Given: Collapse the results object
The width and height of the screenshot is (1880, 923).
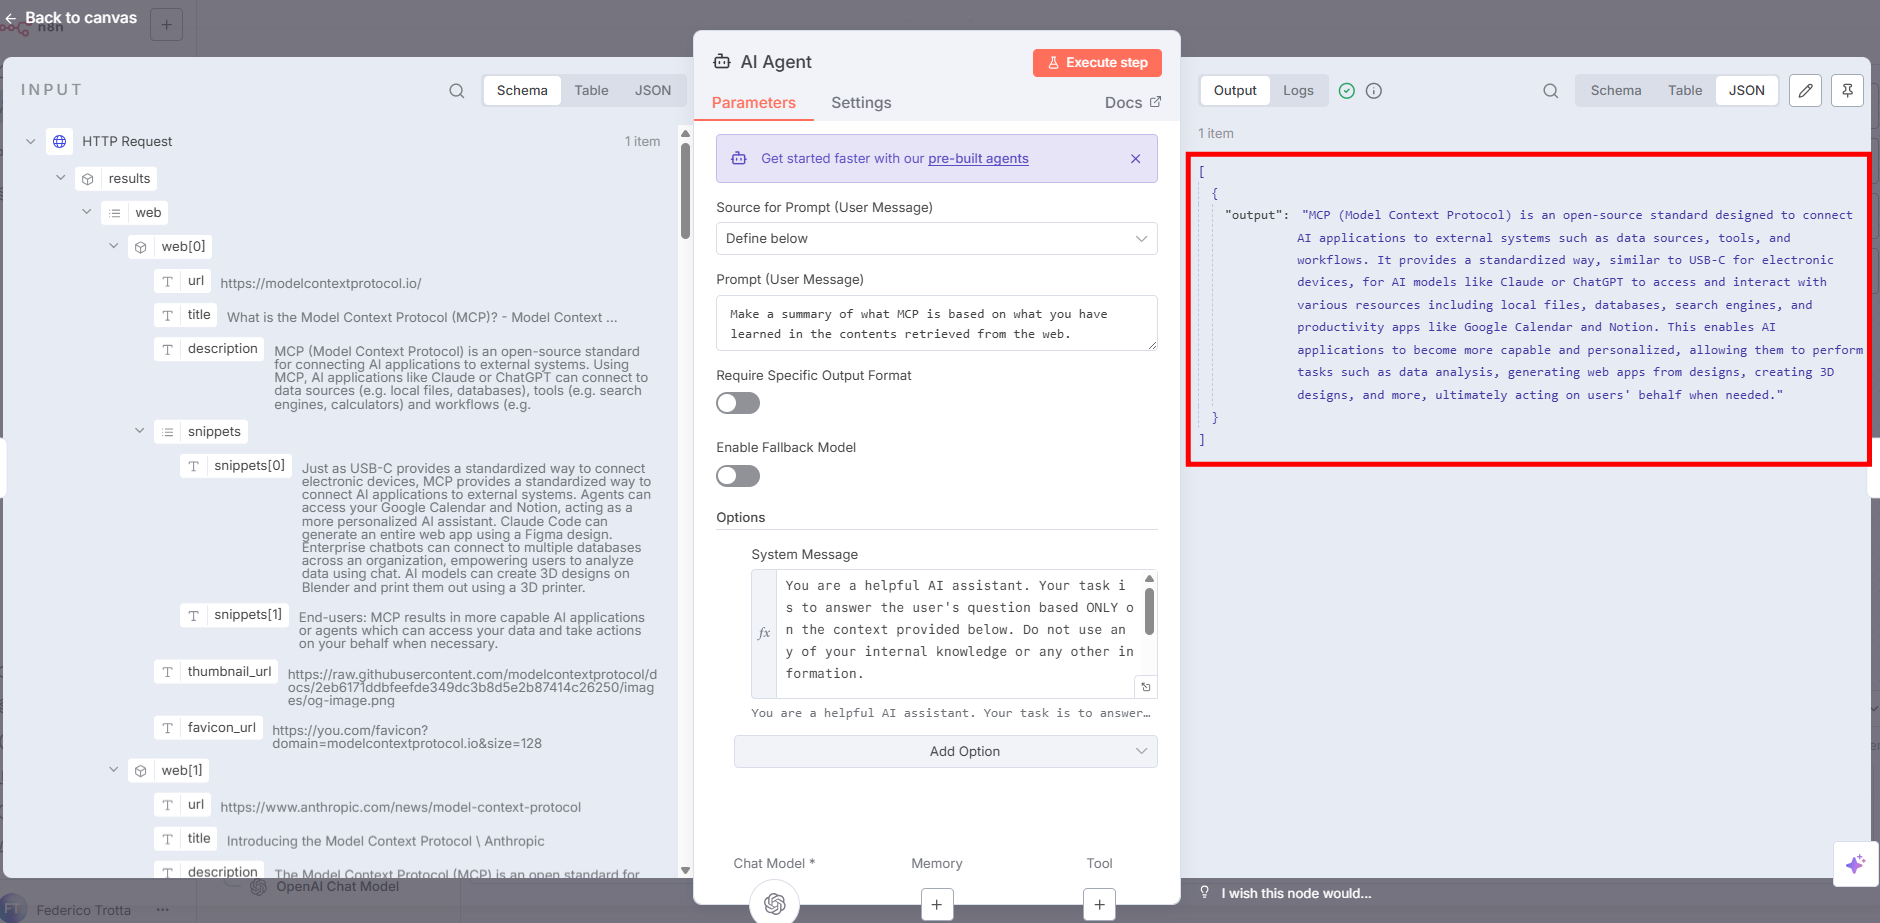Looking at the screenshot, I should click(60, 178).
